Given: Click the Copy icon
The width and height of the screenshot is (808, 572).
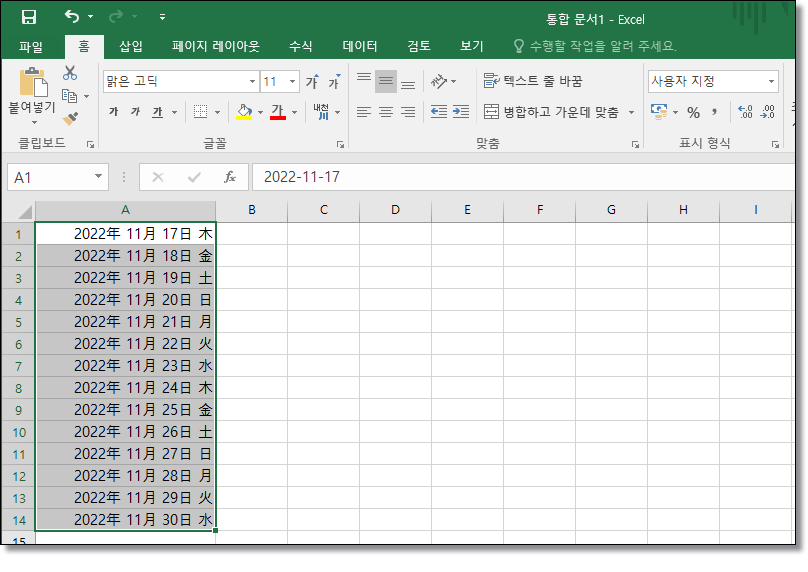Looking at the screenshot, I should [x=69, y=96].
